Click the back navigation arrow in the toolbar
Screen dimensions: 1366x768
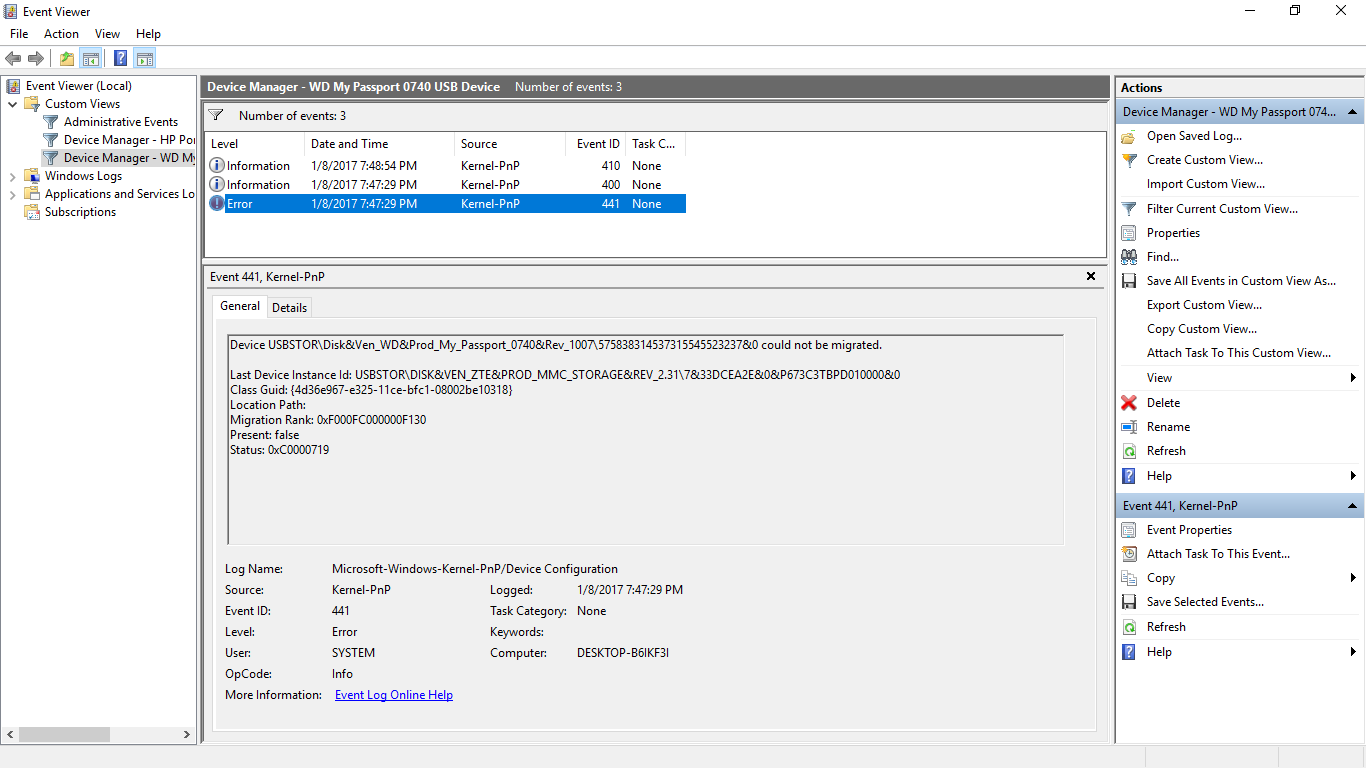click(x=13, y=57)
